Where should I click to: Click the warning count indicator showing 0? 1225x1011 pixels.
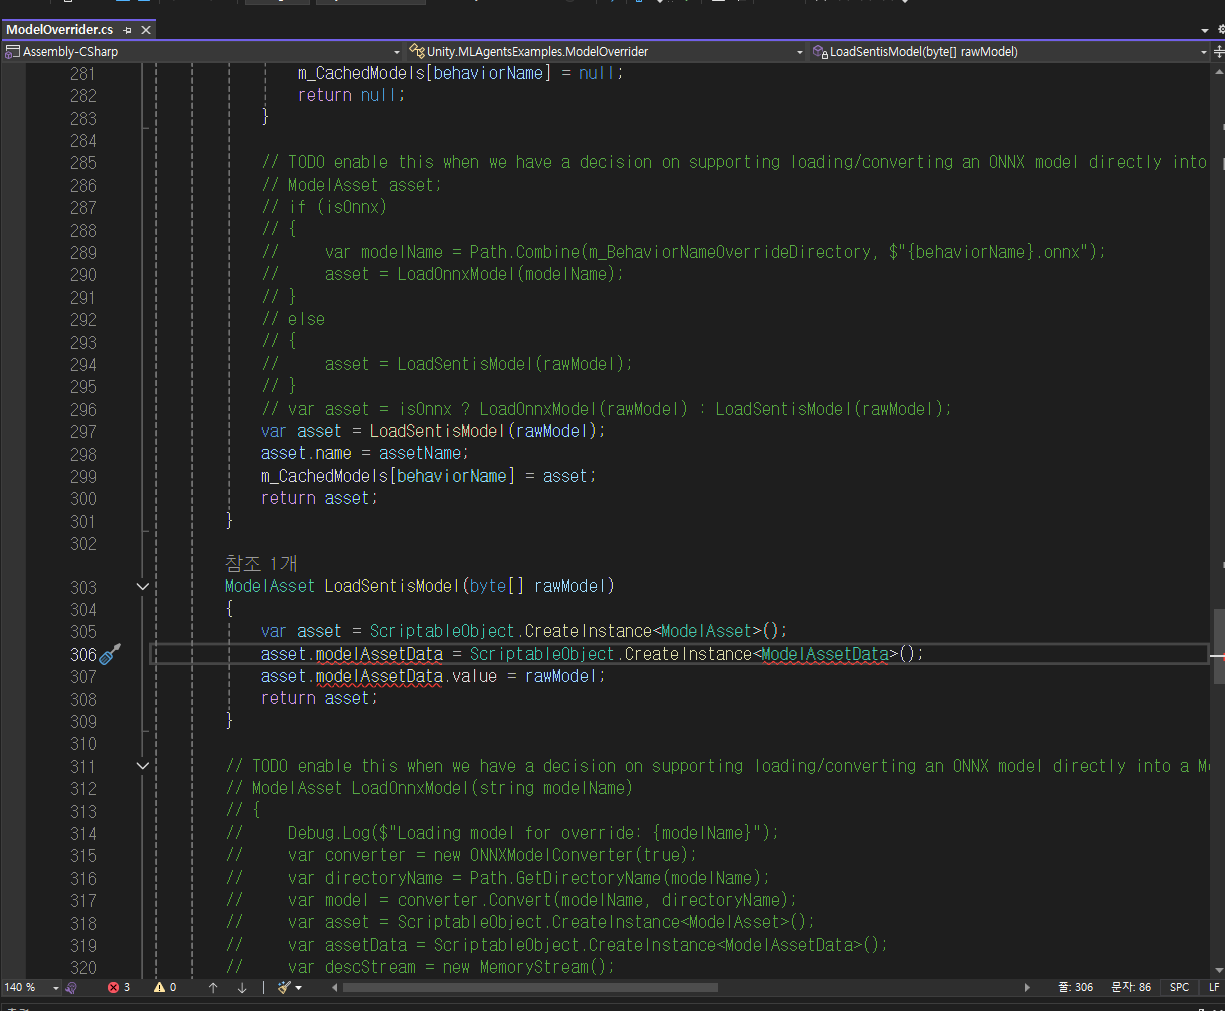[x=165, y=987]
